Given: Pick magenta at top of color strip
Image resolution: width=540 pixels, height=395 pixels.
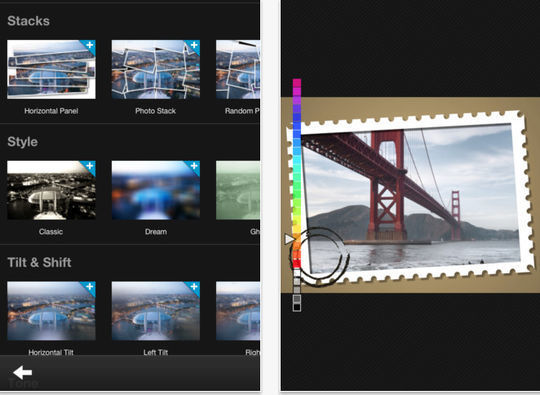Looking at the screenshot, I should (297, 83).
